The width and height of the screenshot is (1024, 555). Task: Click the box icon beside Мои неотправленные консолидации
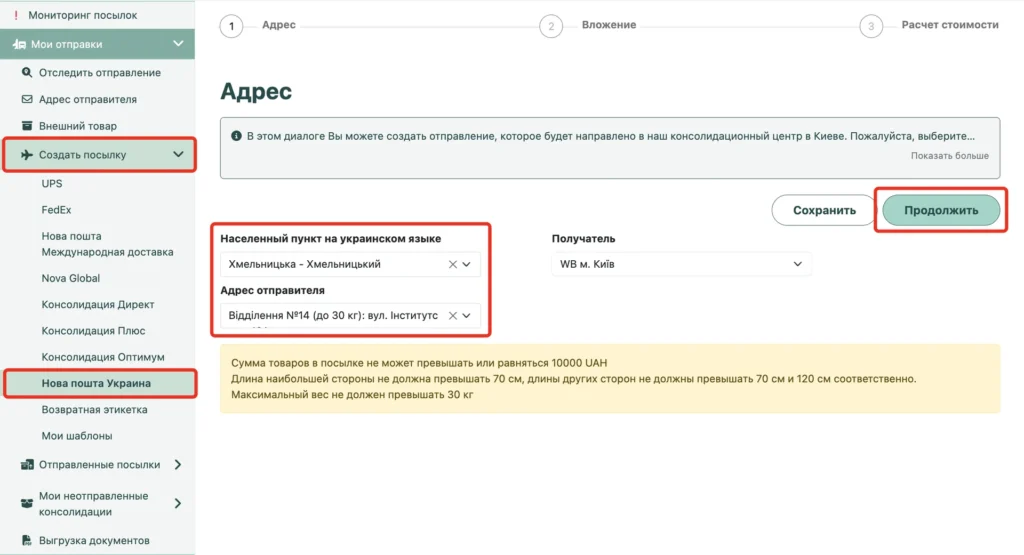click(x=27, y=503)
